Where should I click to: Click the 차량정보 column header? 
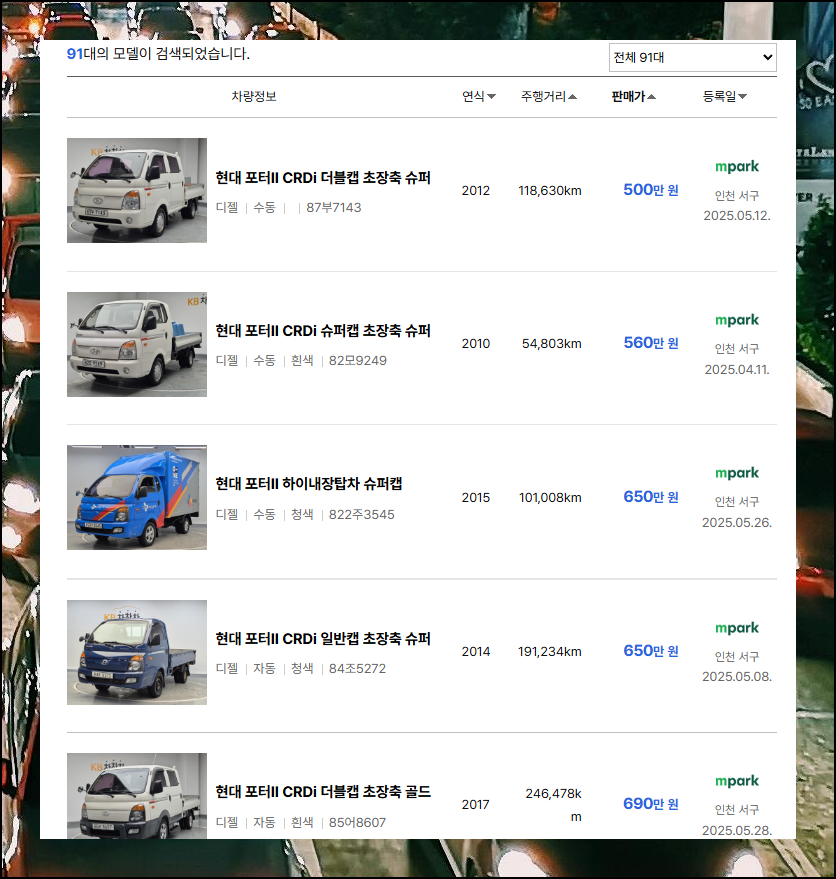[254, 96]
